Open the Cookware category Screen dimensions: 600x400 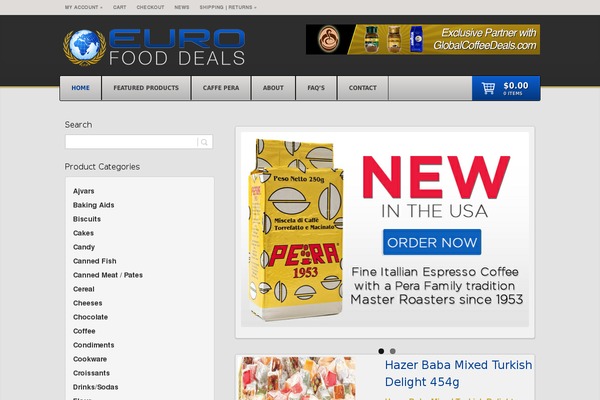[x=90, y=359]
